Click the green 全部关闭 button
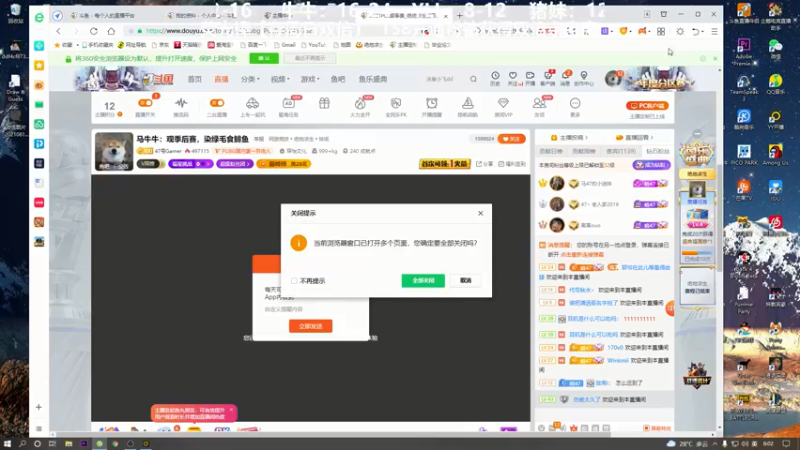800x450 pixels. tap(423, 281)
